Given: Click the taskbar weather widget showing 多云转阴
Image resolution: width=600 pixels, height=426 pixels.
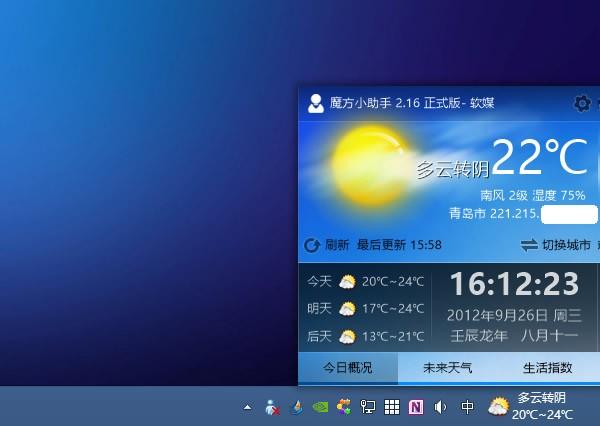Looking at the screenshot, I should pos(532,406).
